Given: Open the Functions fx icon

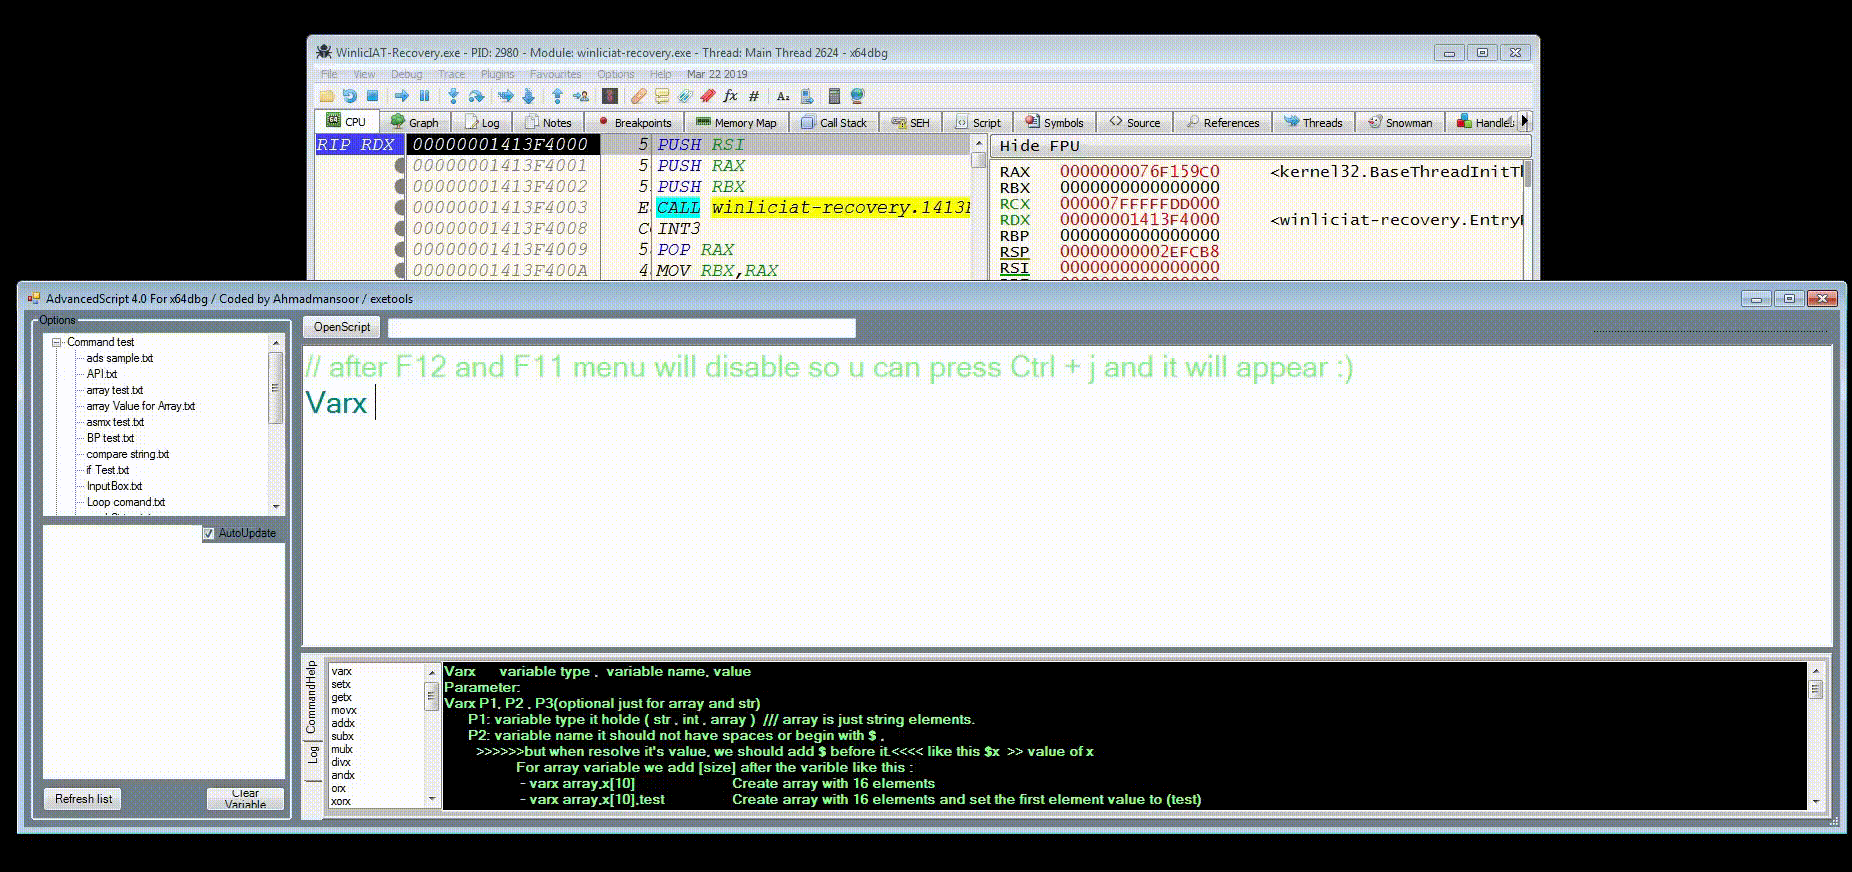Looking at the screenshot, I should (731, 96).
